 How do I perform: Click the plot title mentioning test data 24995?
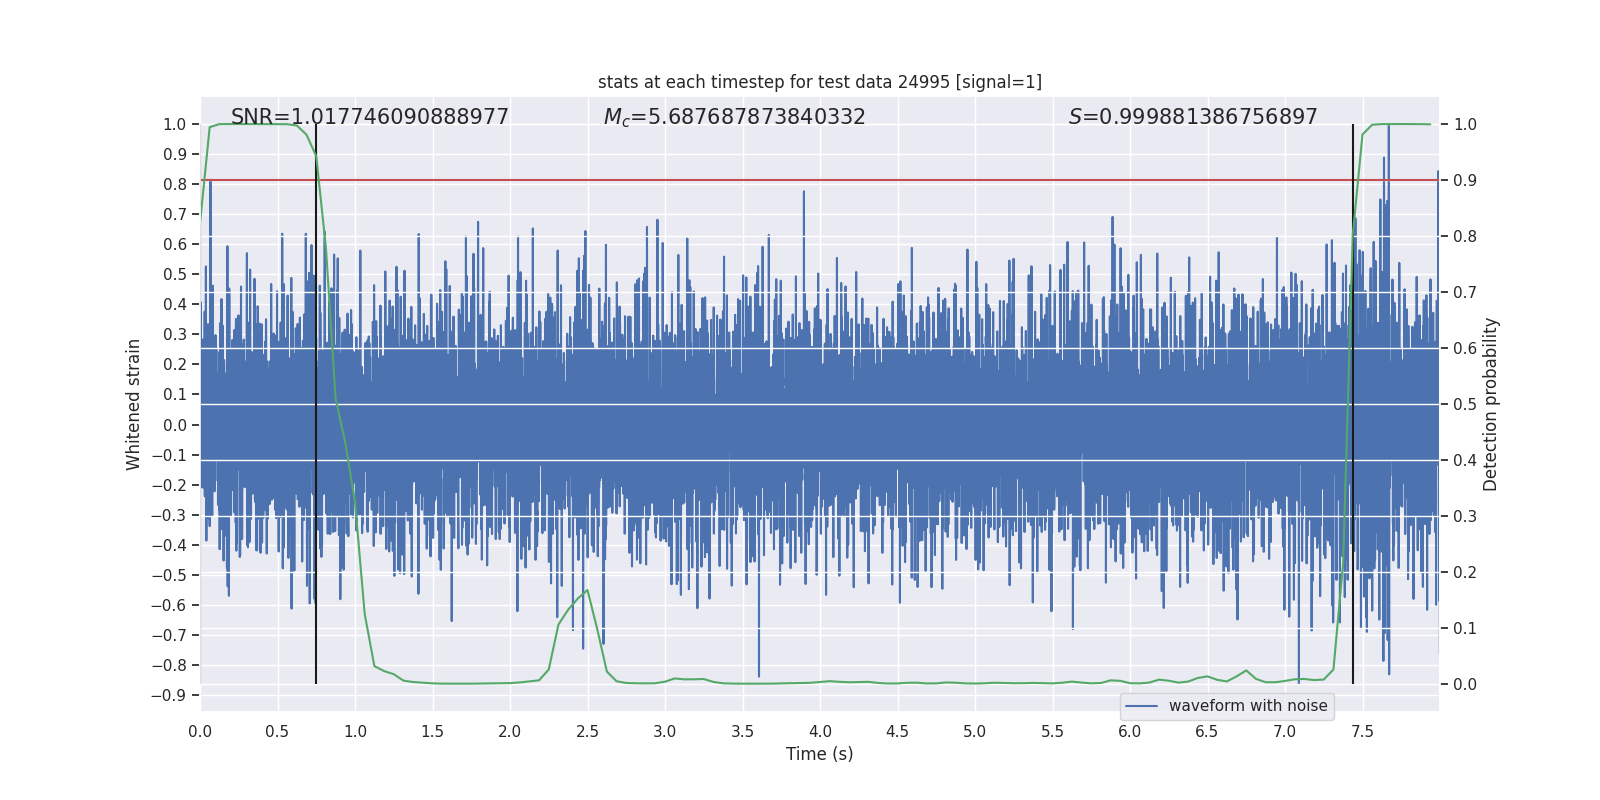pos(819,82)
